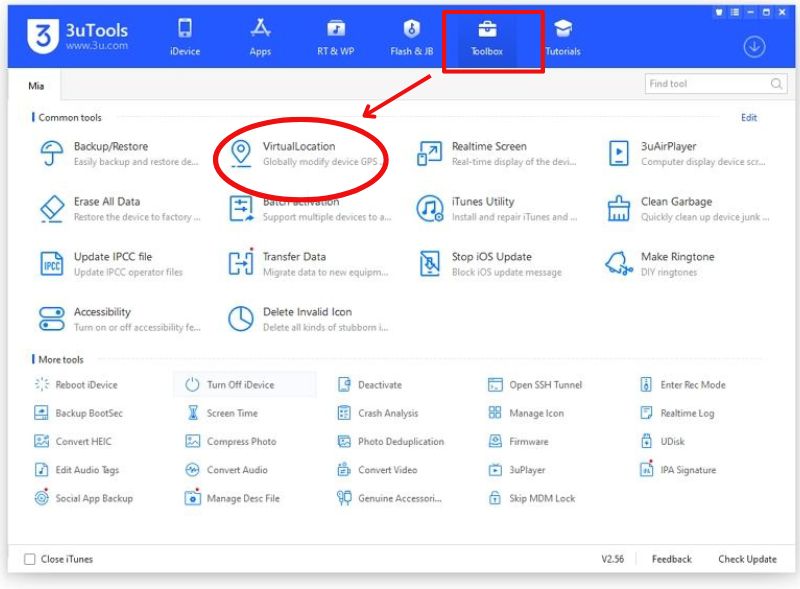Click the Feedback link
The height and width of the screenshot is (589, 800).
(x=671, y=559)
